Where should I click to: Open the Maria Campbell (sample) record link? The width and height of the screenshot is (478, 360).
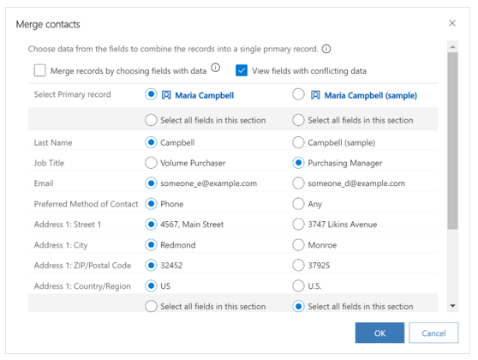[x=371, y=96]
